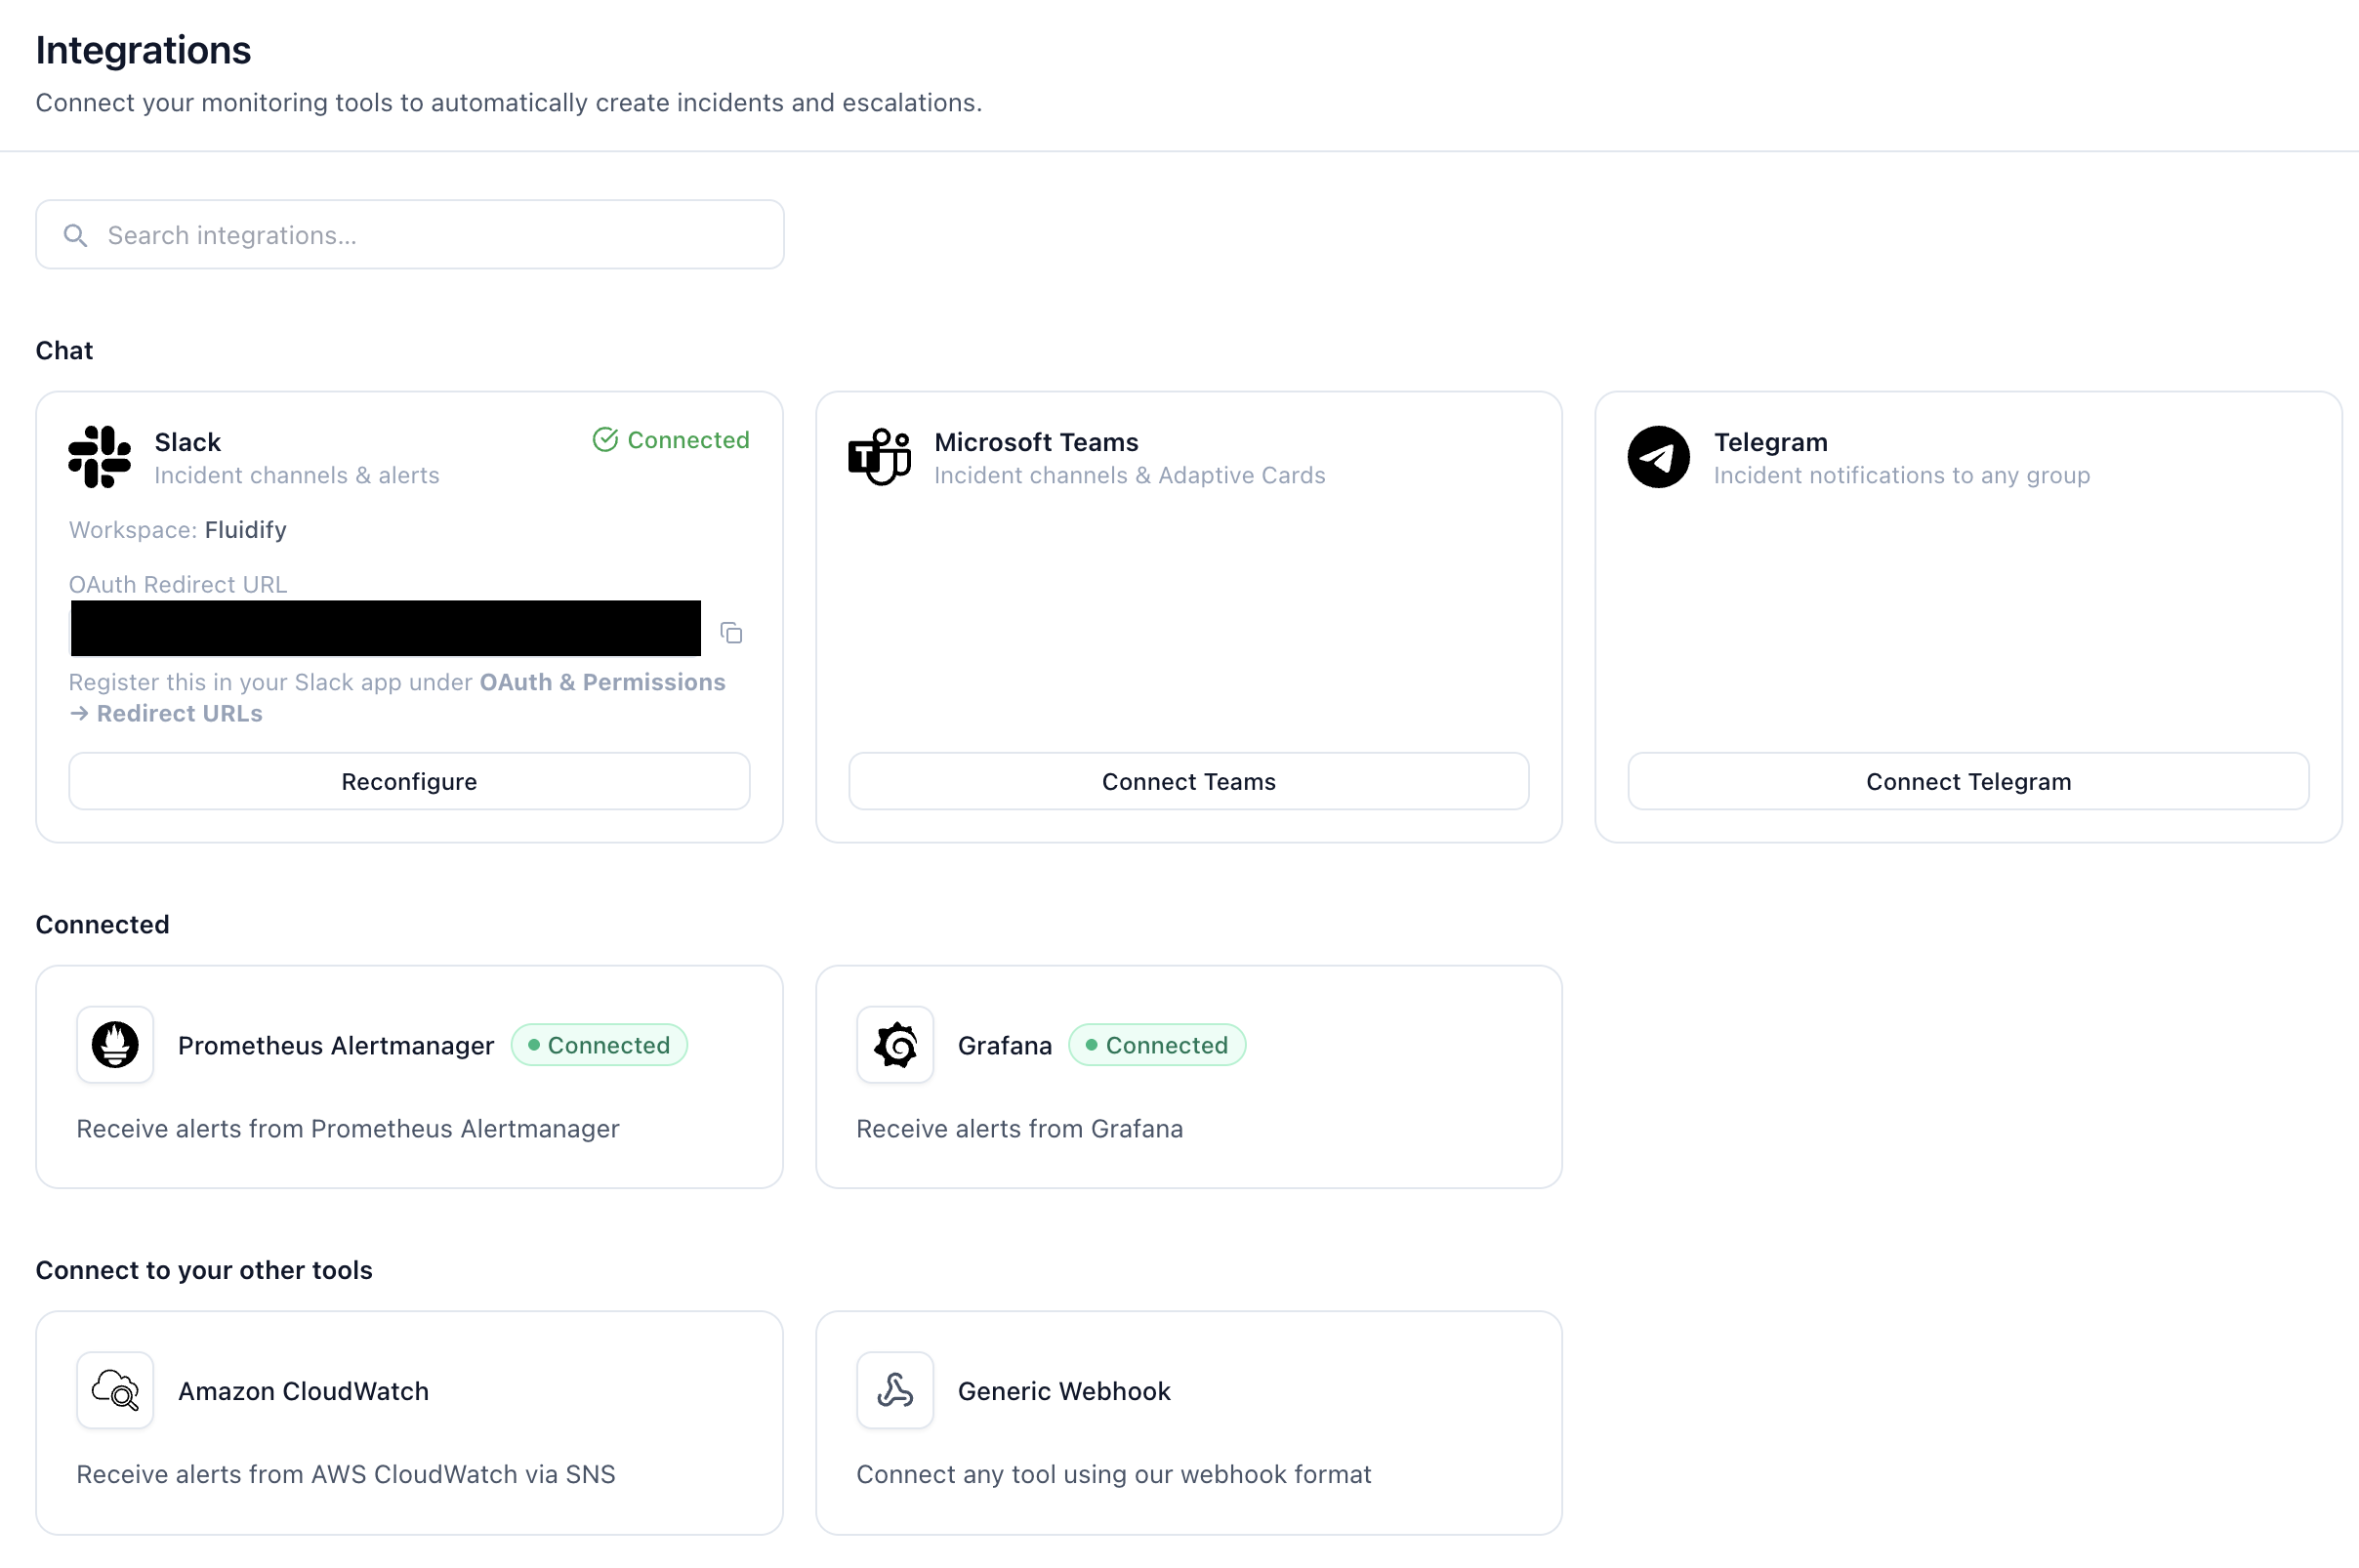
Task: Click the Telegram paper plane icon
Action: coord(1658,457)
